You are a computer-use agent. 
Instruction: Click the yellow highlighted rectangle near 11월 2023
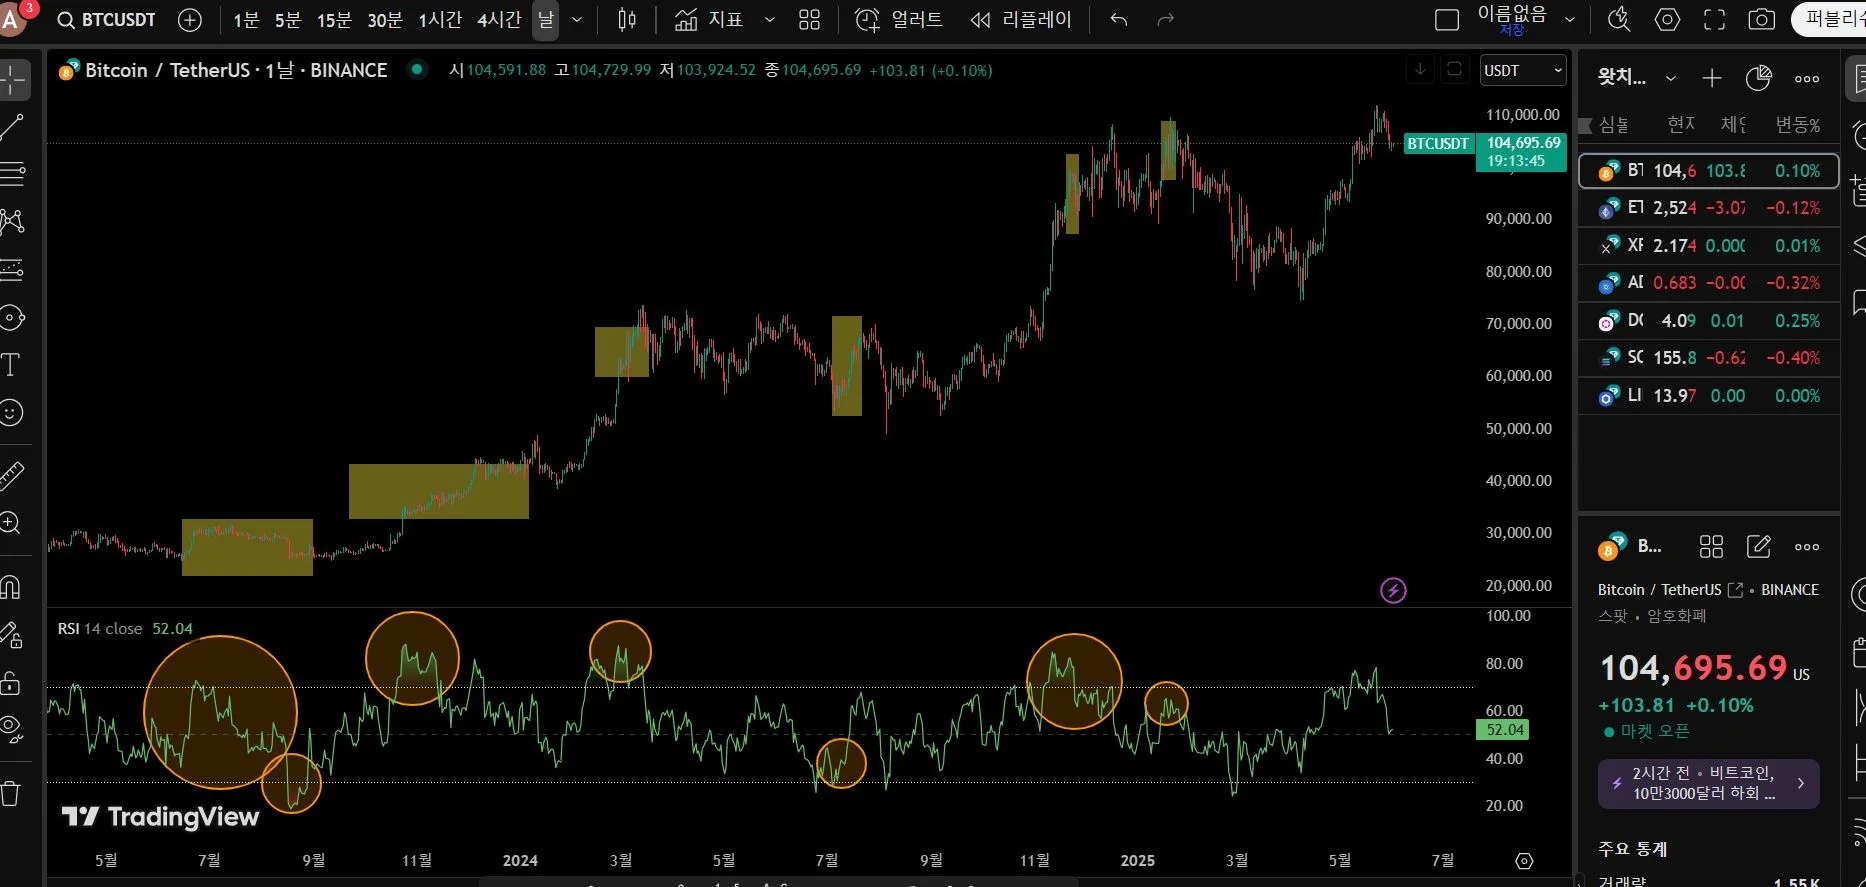[438, 491]
